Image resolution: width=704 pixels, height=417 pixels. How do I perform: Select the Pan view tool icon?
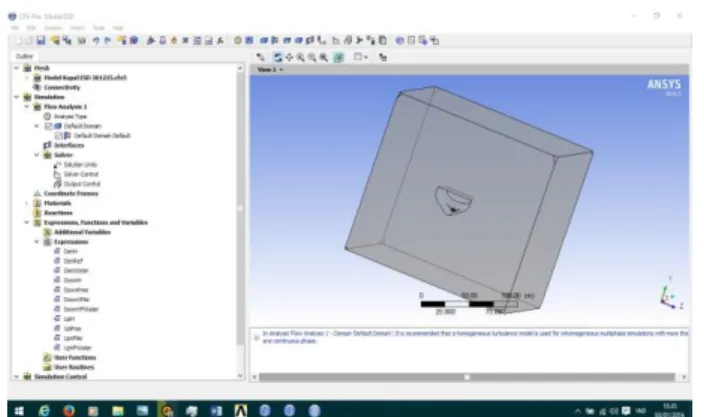click(x=289, y=57)
